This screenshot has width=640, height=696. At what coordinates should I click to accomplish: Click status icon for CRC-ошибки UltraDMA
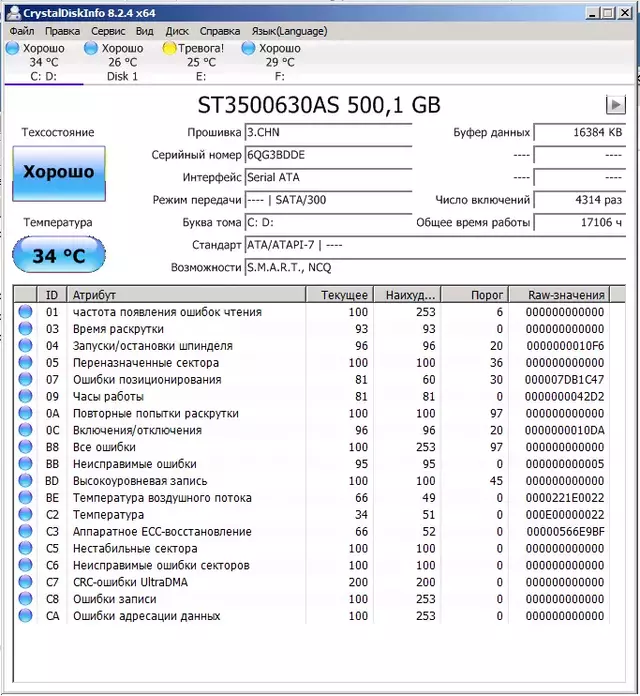(25, 581)
